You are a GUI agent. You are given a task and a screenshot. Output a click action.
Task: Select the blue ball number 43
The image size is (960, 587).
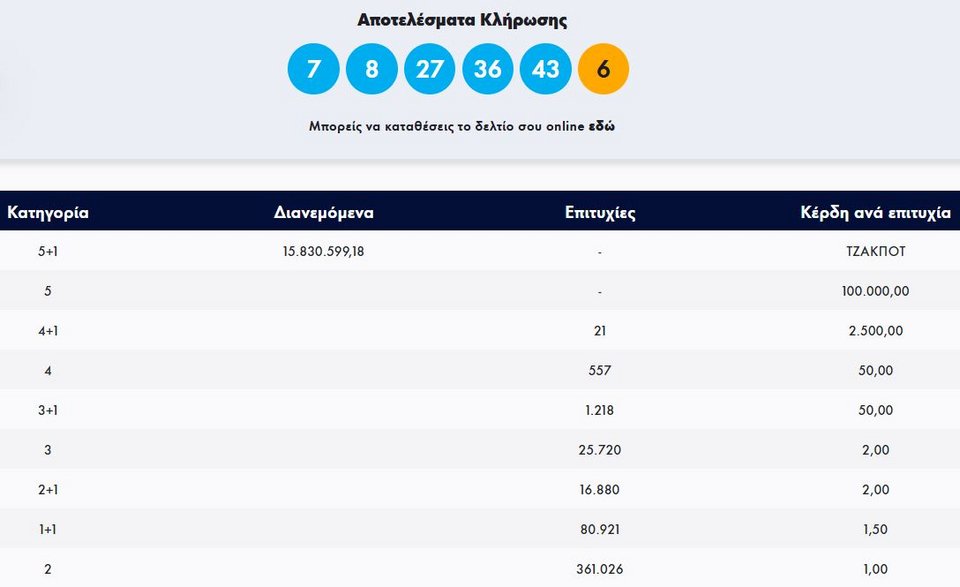(x=546, y=69)
